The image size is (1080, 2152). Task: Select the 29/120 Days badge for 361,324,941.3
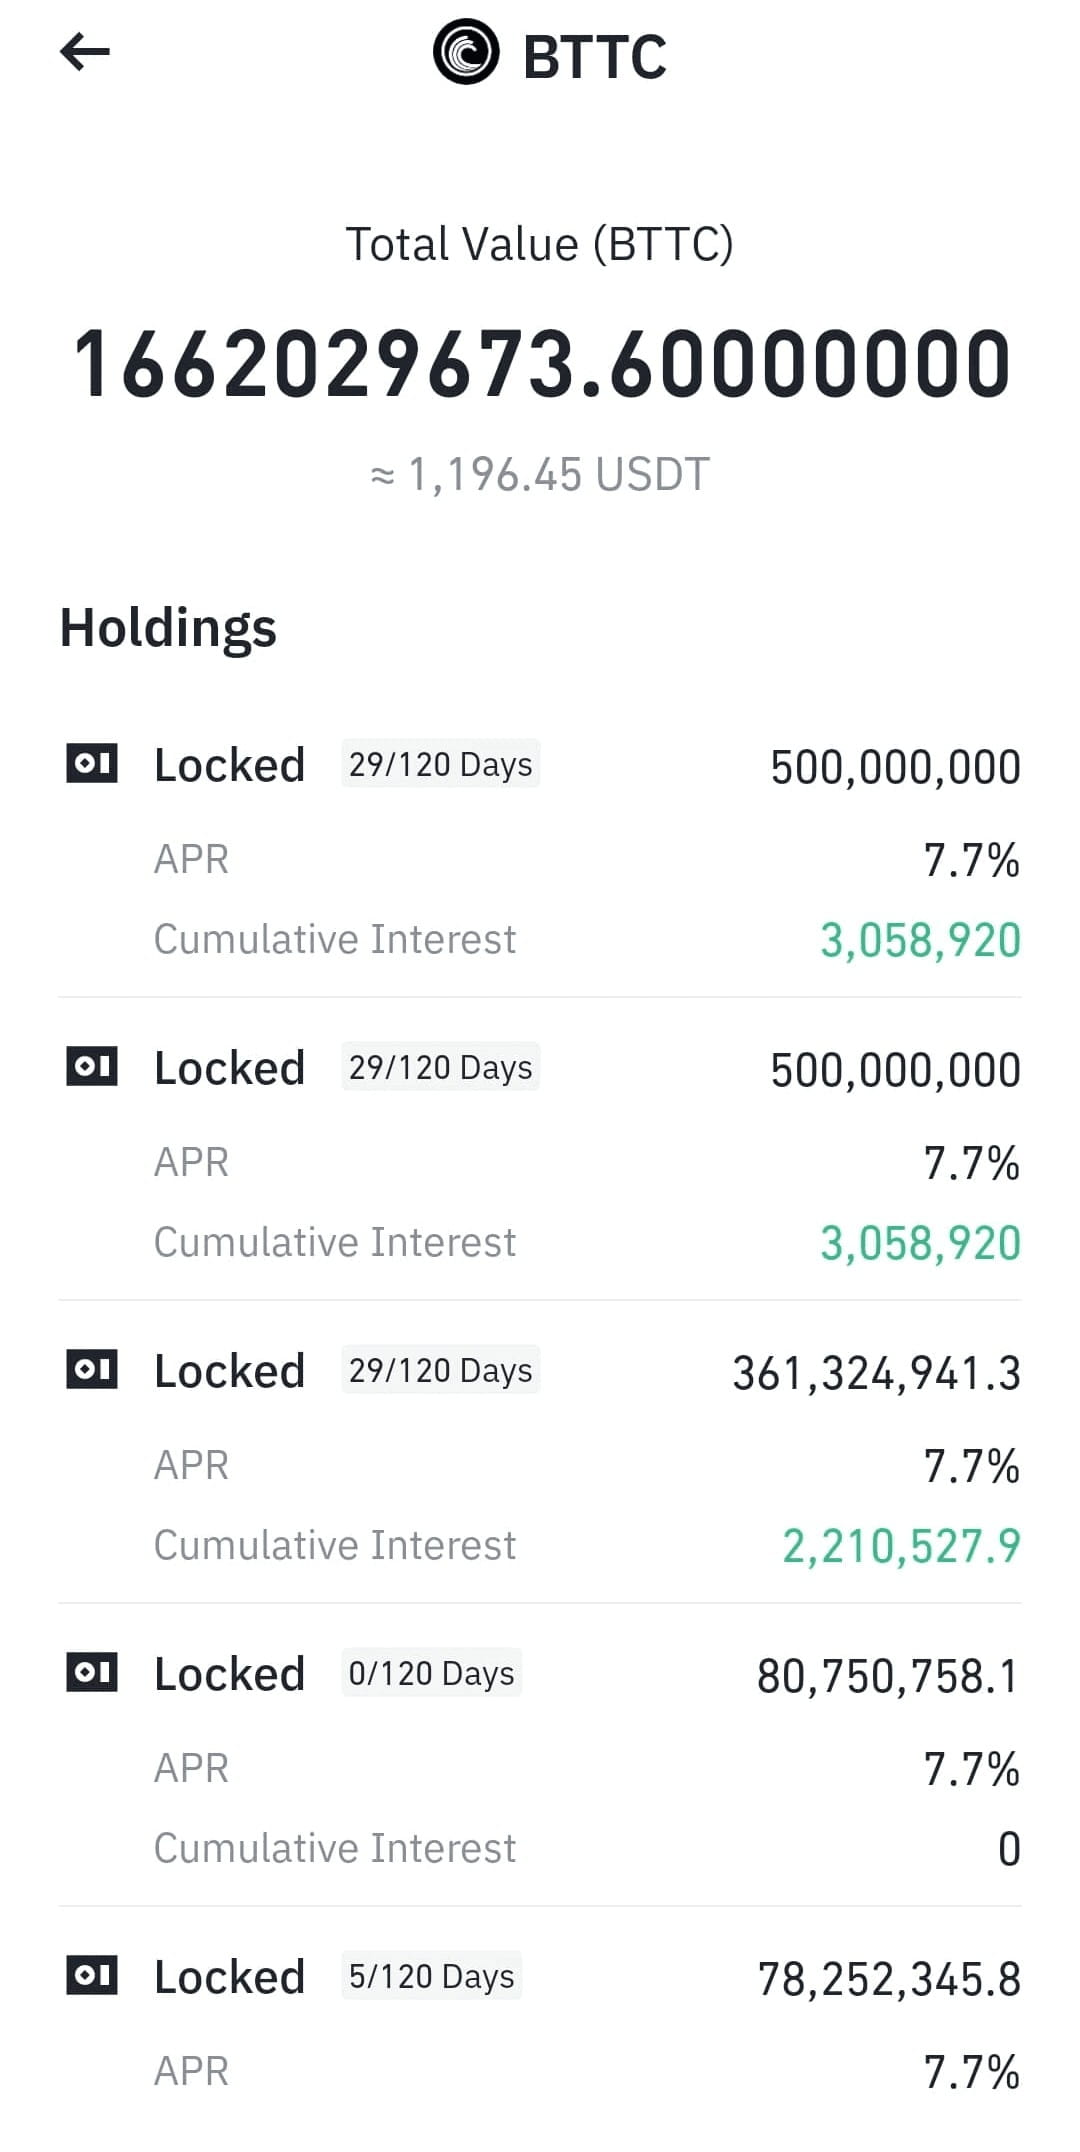pos(440,1370)
